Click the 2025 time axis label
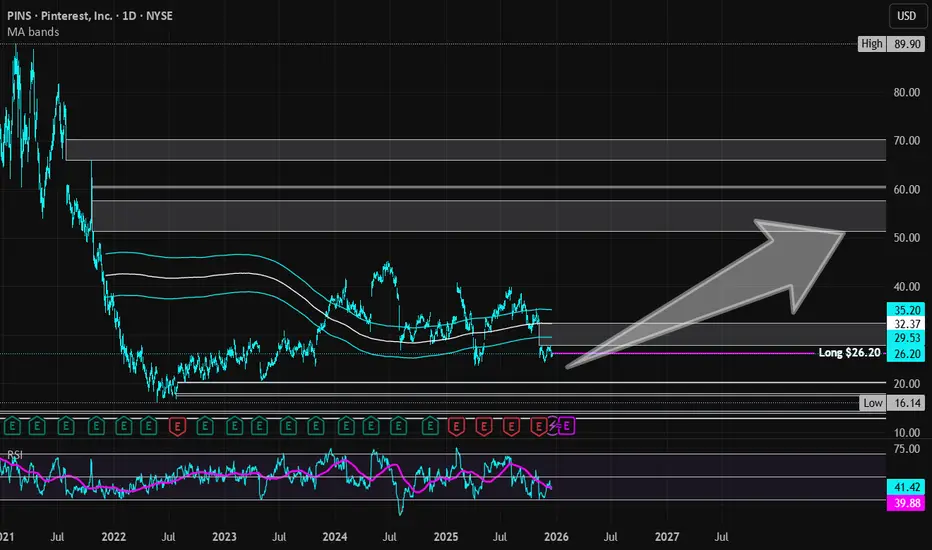Image resolution: width=932 pixels, height=550 pixels. tap(446, 537)
